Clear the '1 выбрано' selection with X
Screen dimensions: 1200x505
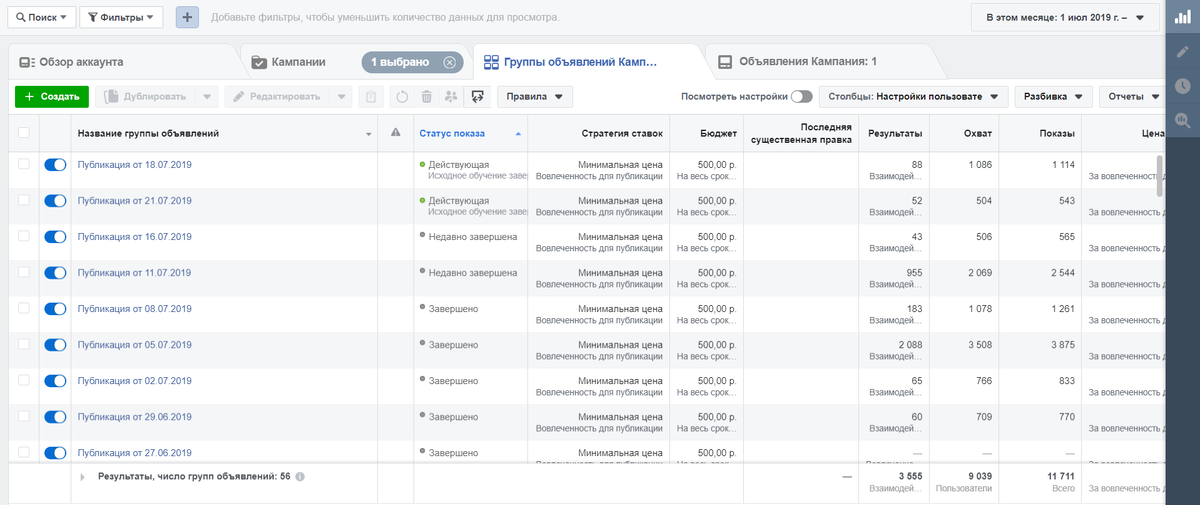pyautogui.click(x=449, y=62)
